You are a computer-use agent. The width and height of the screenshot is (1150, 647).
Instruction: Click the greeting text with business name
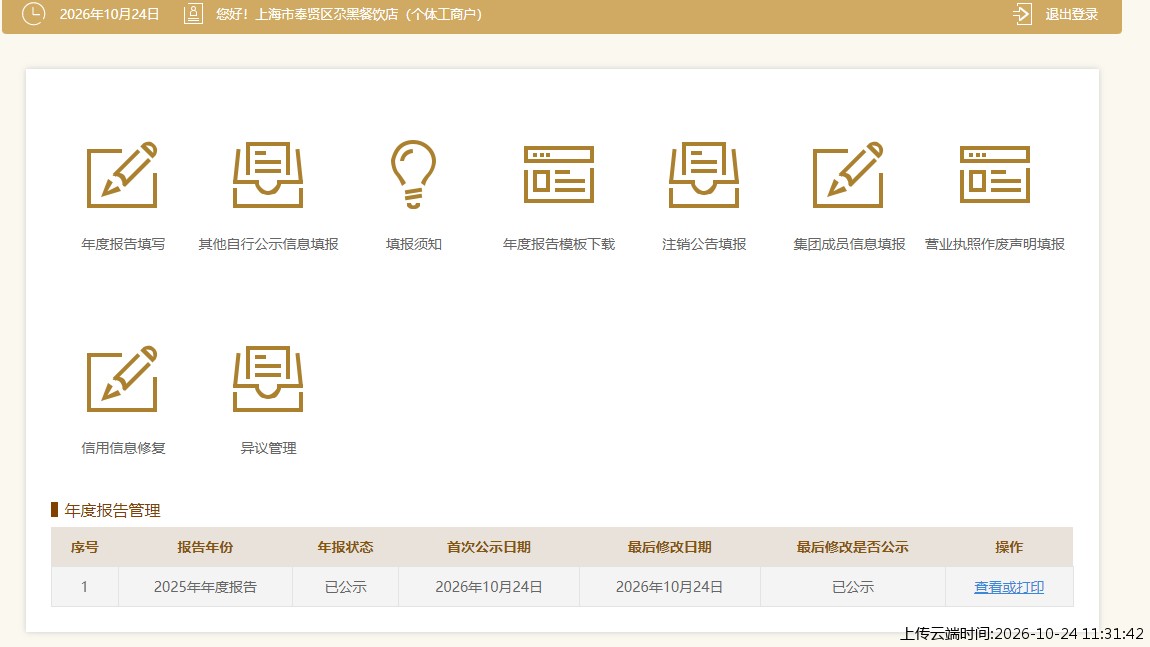coord(349,14)
